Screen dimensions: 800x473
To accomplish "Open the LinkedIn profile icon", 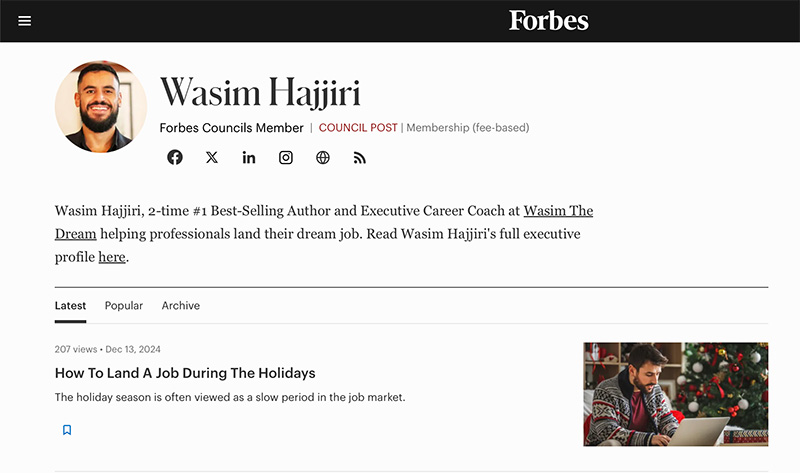I will (x=248, y=158).
